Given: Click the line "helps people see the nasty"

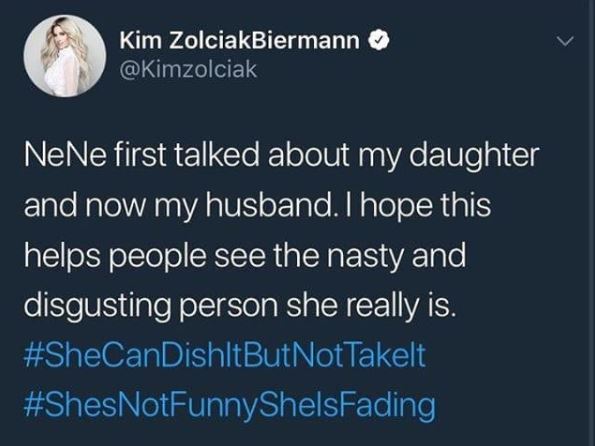Looking at the screenshot, I should [245, 255].
